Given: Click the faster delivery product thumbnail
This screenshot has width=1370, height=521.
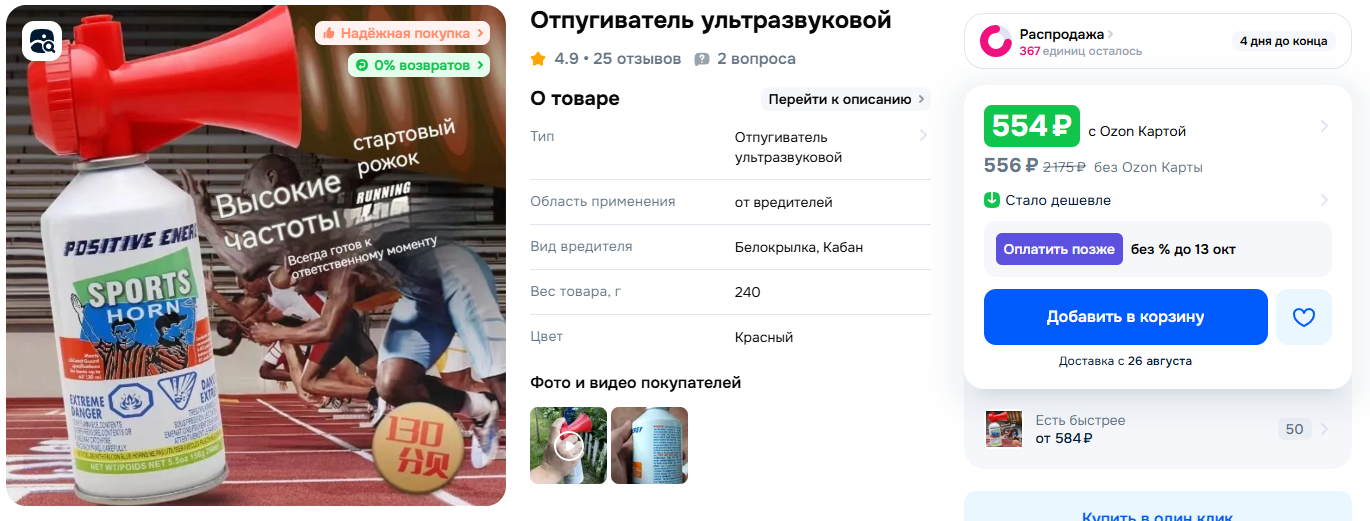Looking at the screenshot, I should pos(1004,429).
